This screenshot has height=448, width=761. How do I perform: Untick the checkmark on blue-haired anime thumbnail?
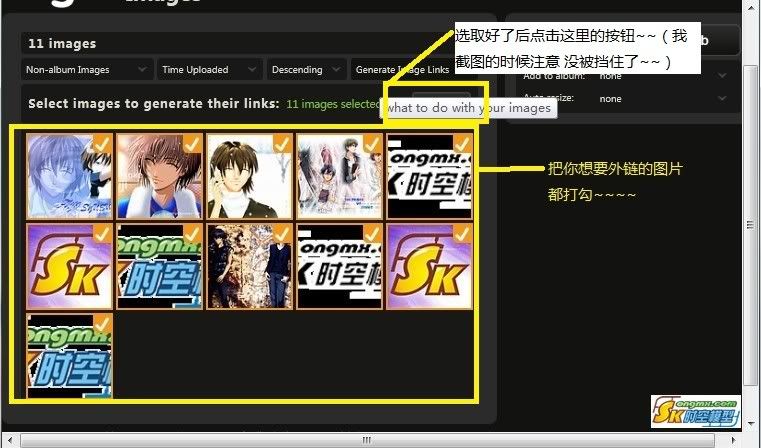[x=102, y=144]
